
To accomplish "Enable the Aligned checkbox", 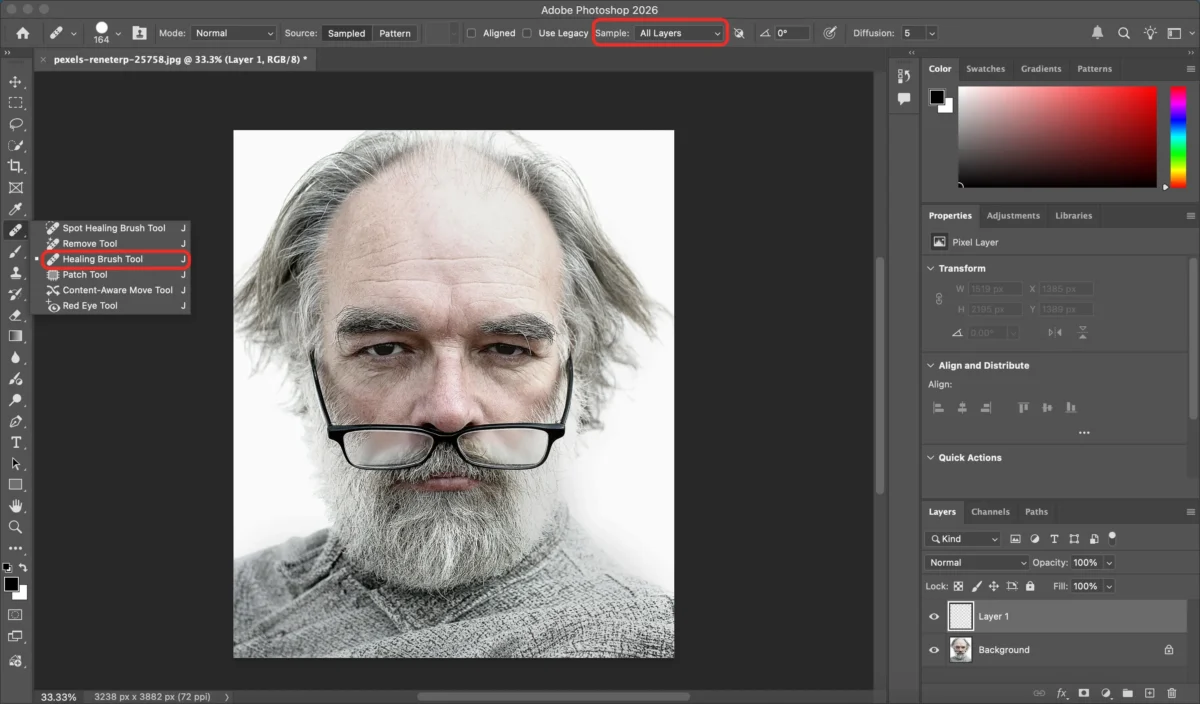I will (x=471, y=33).
